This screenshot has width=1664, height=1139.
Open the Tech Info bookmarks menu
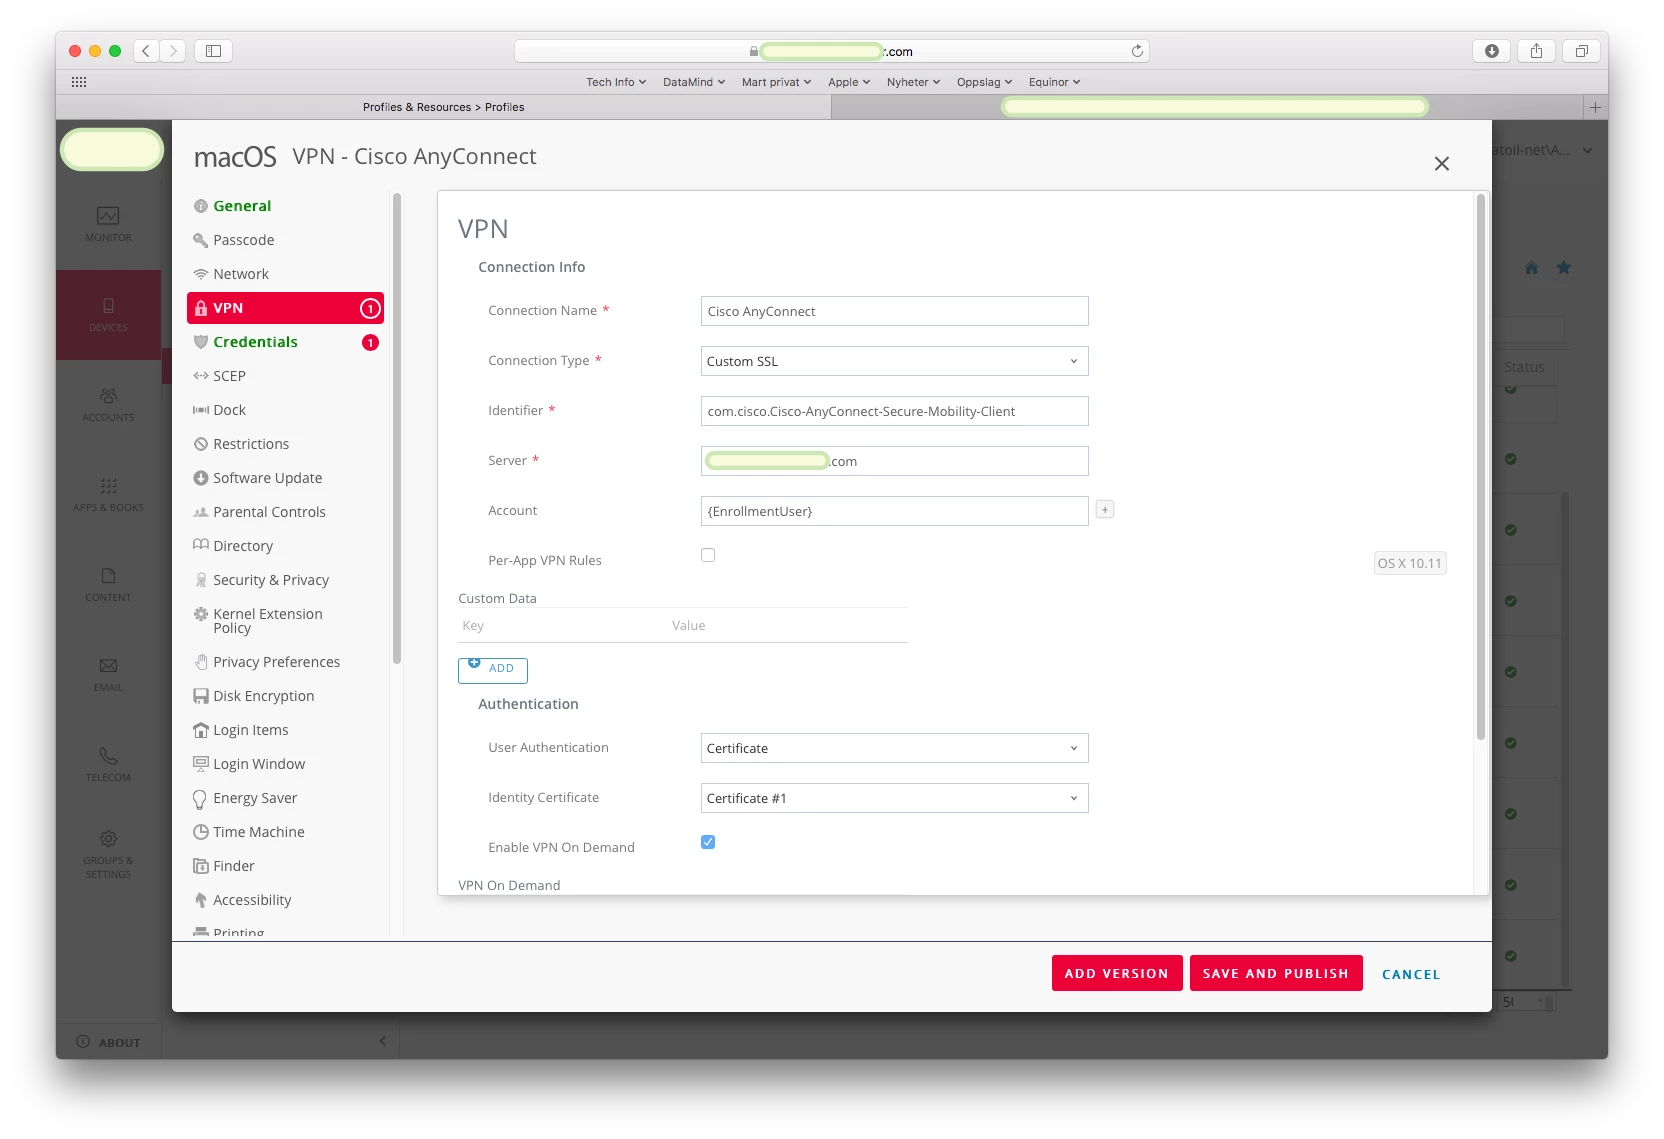click(x=616, y=82)
